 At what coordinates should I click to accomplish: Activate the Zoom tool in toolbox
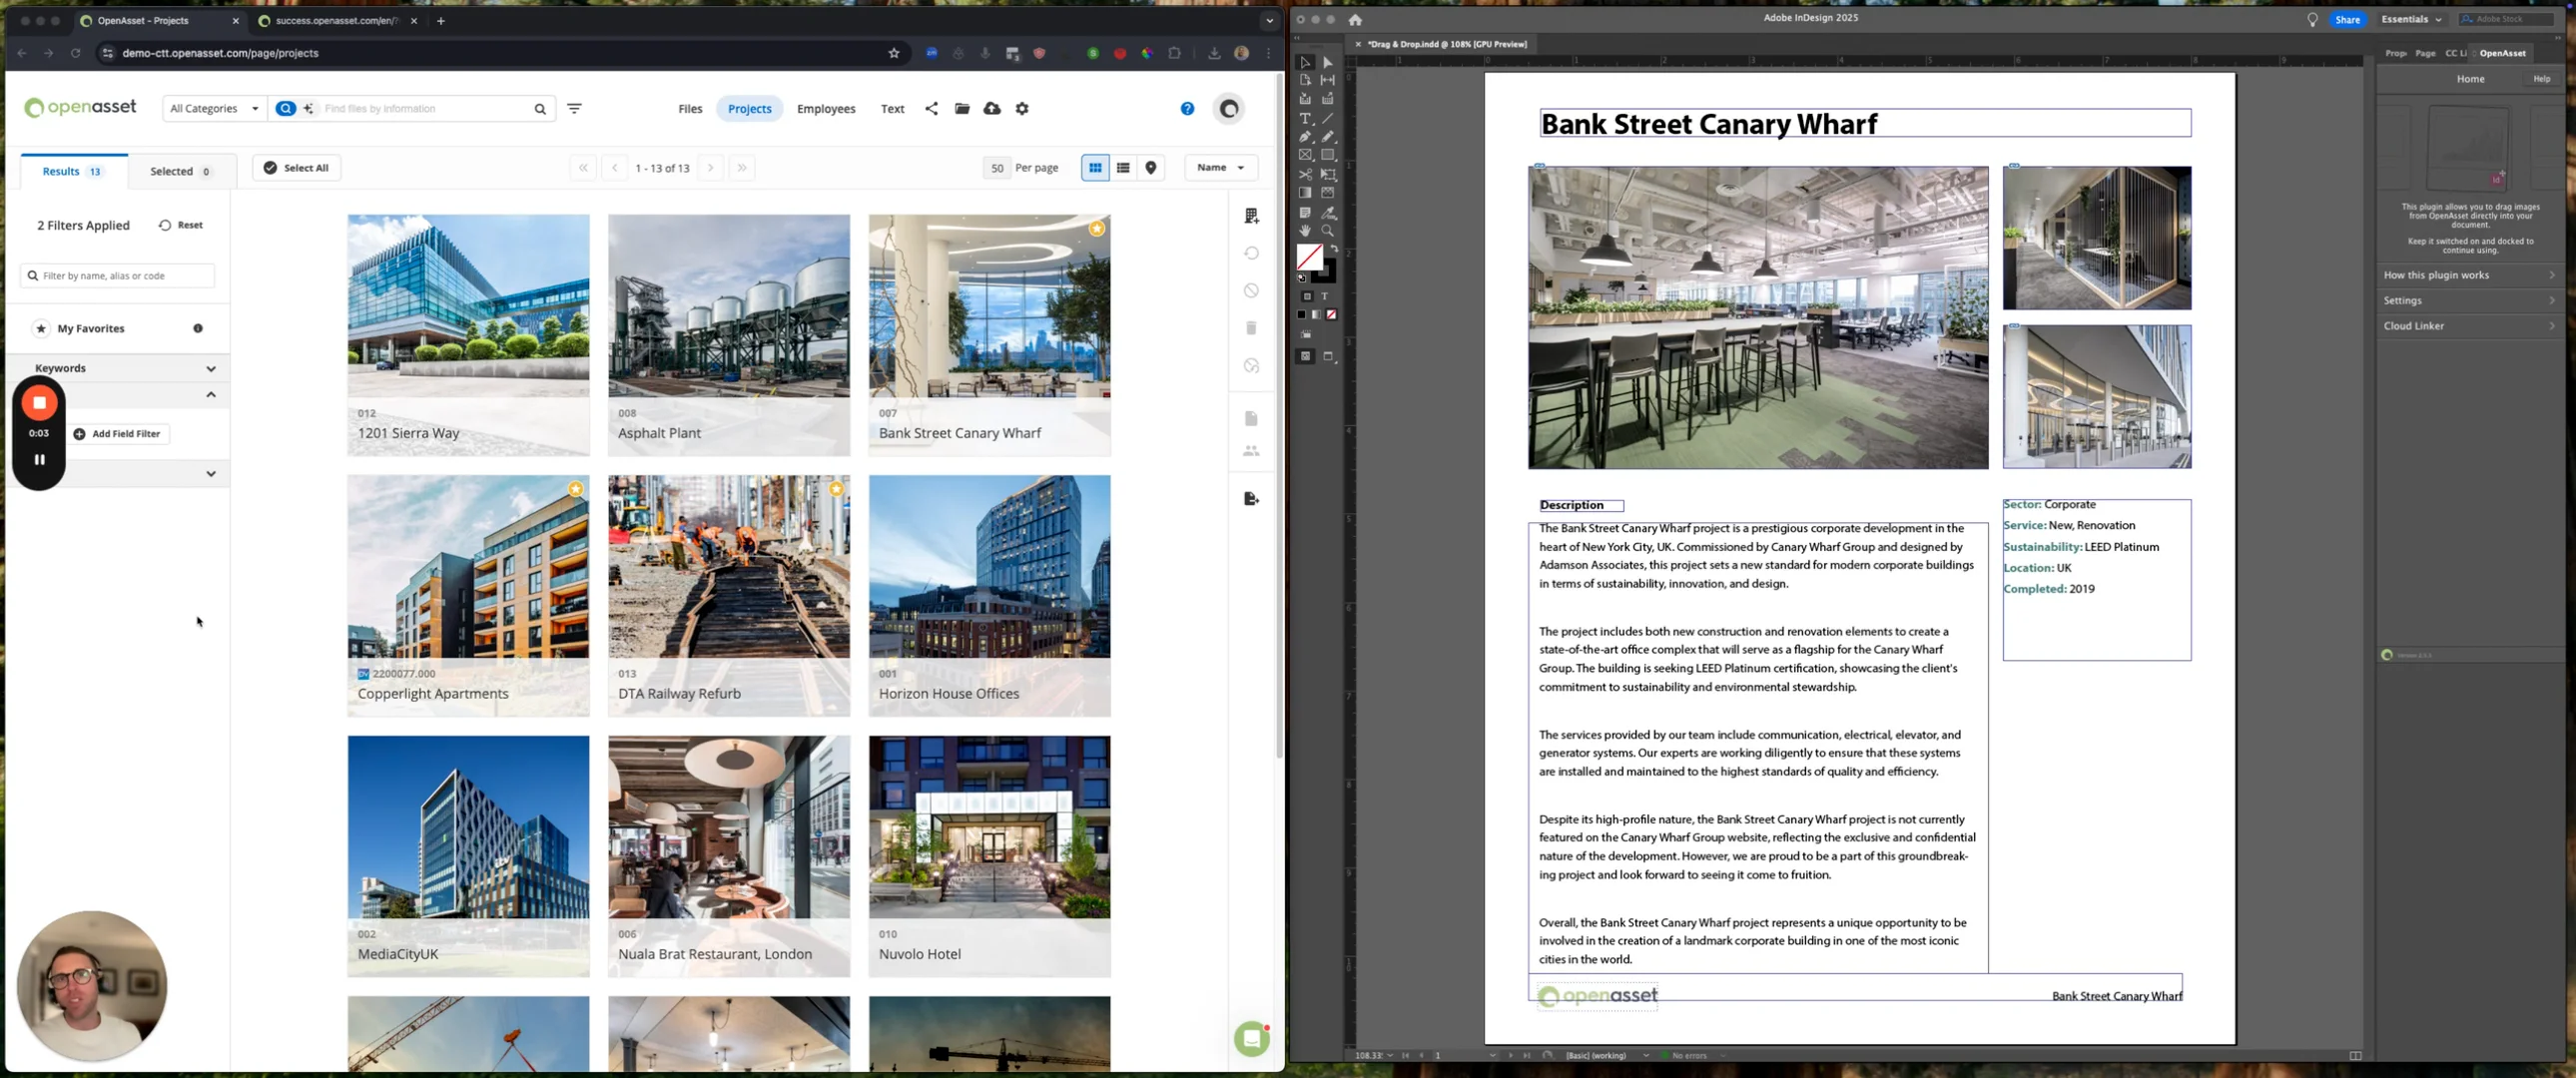1328,231
